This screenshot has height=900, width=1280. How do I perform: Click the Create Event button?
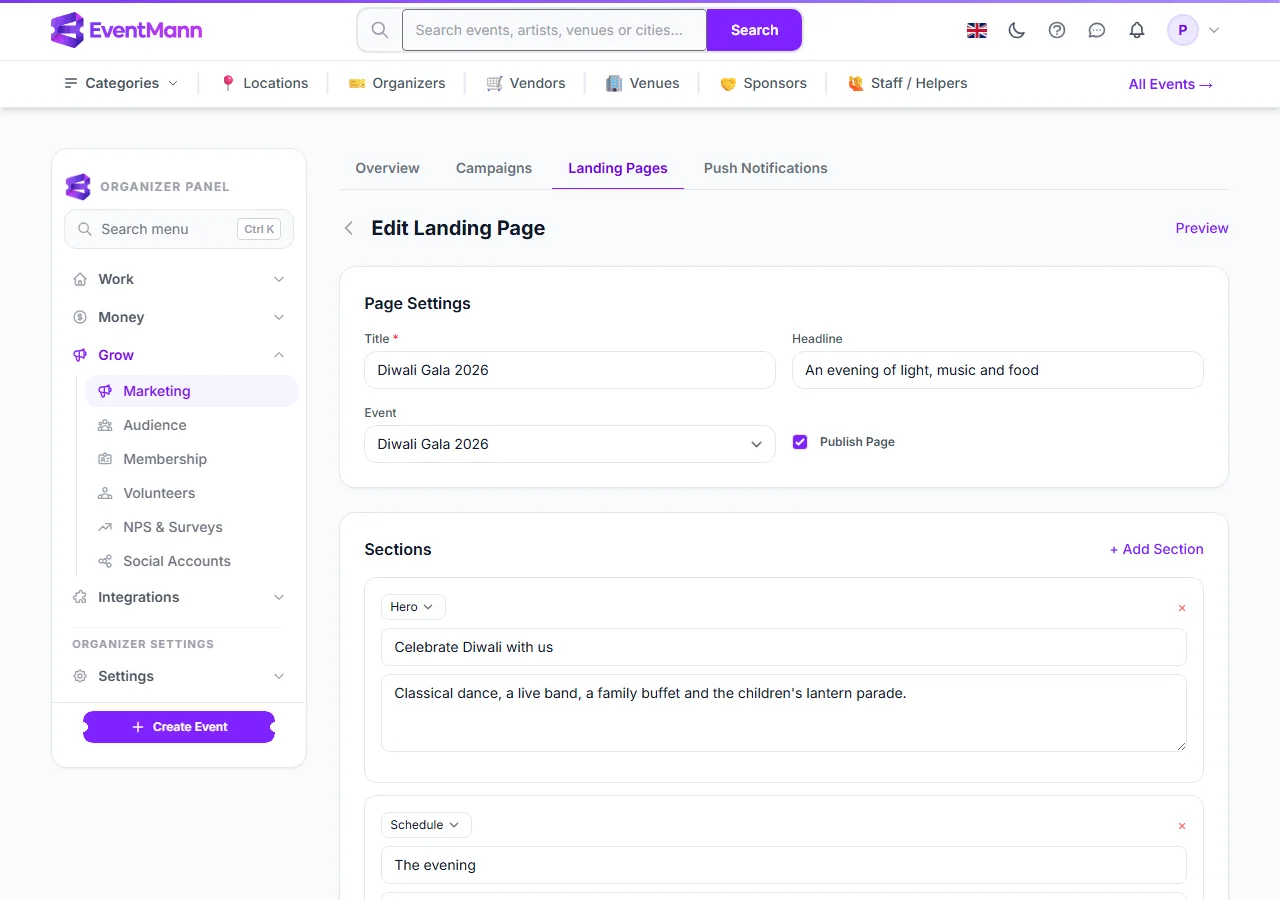tap(179, 727)
